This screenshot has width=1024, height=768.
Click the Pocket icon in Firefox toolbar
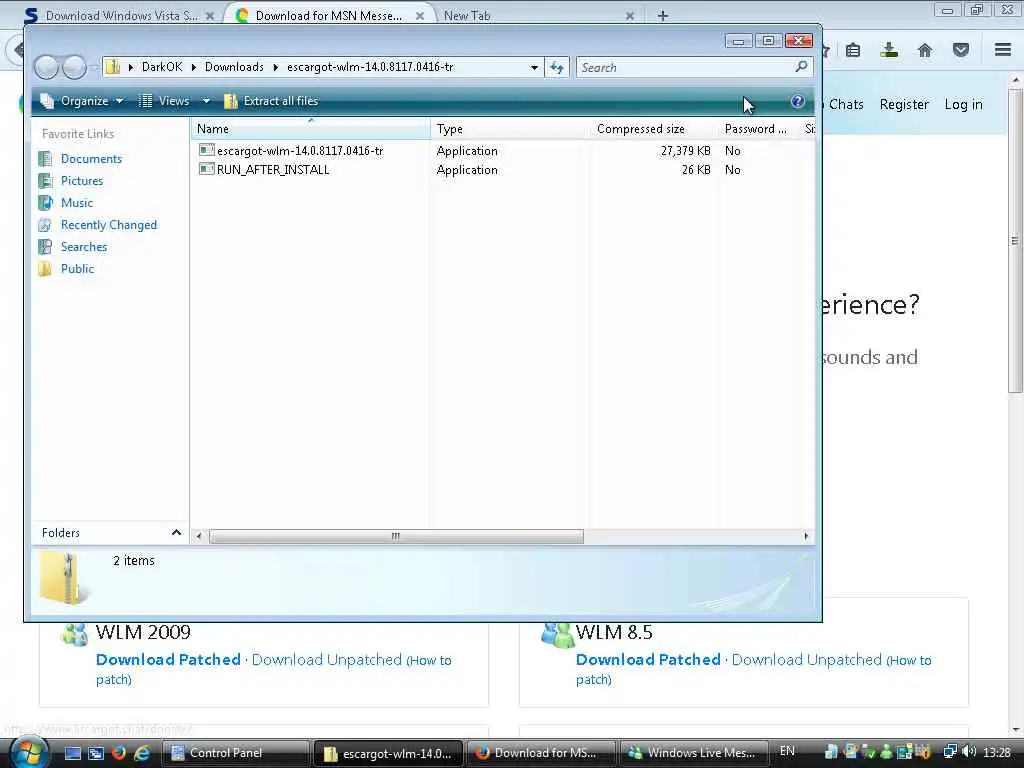(x=961, y=50)
